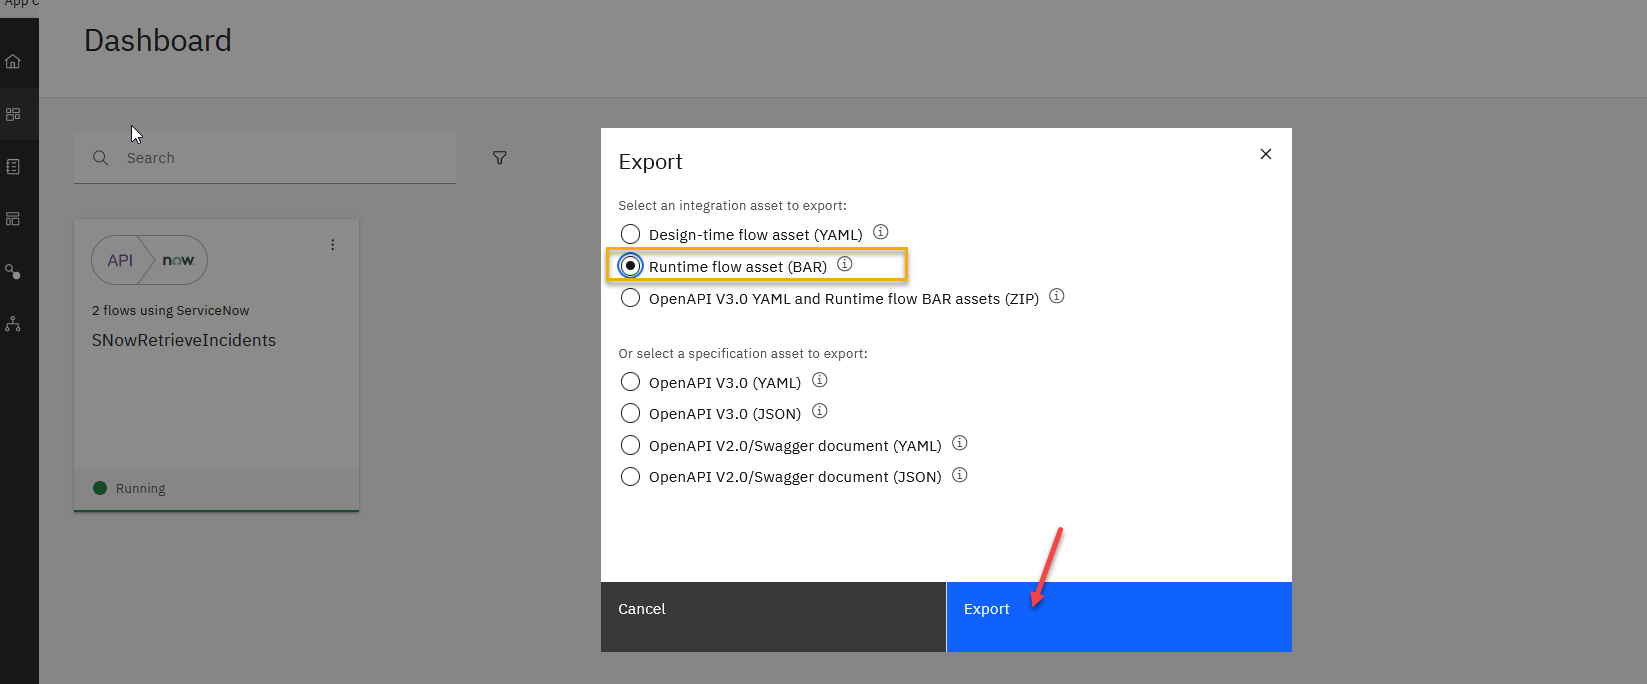The height and width of the screenshot is (684, 1647).
Task: Open the SNowRetrieveIncidents flow tile
Action: point(184,341)
